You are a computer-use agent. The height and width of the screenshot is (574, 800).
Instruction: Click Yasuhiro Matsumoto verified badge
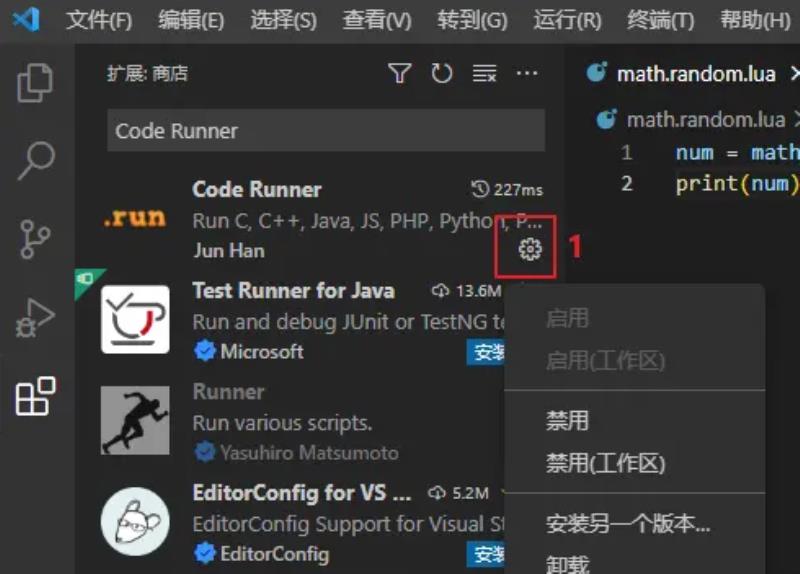coord(205,452)
